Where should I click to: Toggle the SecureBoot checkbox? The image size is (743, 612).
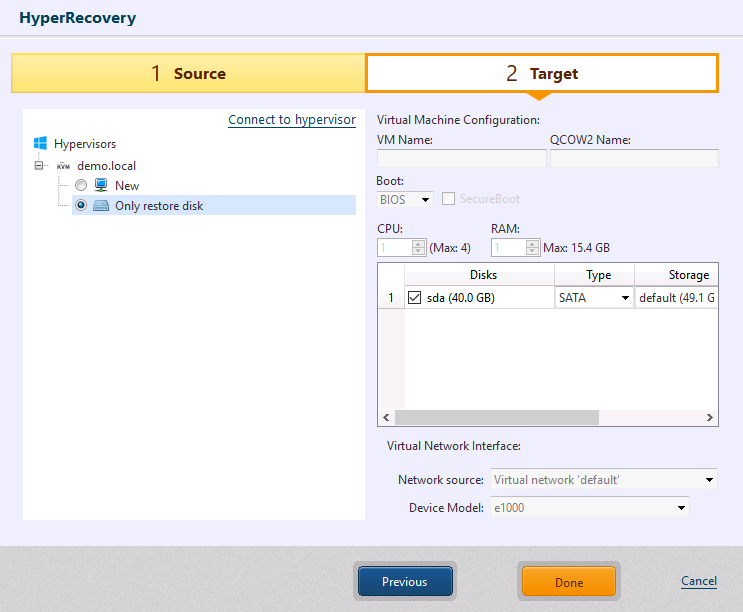(x=448, y=198)
